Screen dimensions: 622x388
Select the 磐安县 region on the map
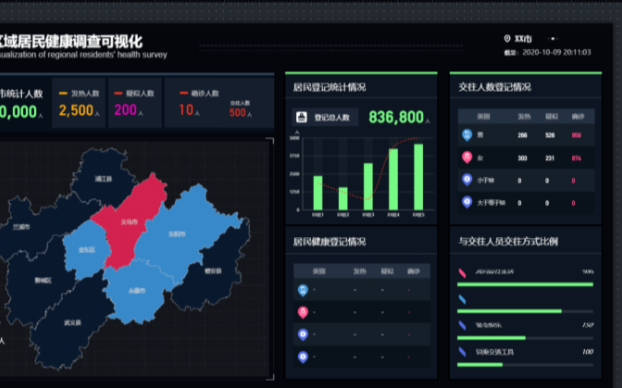[213, 272]
